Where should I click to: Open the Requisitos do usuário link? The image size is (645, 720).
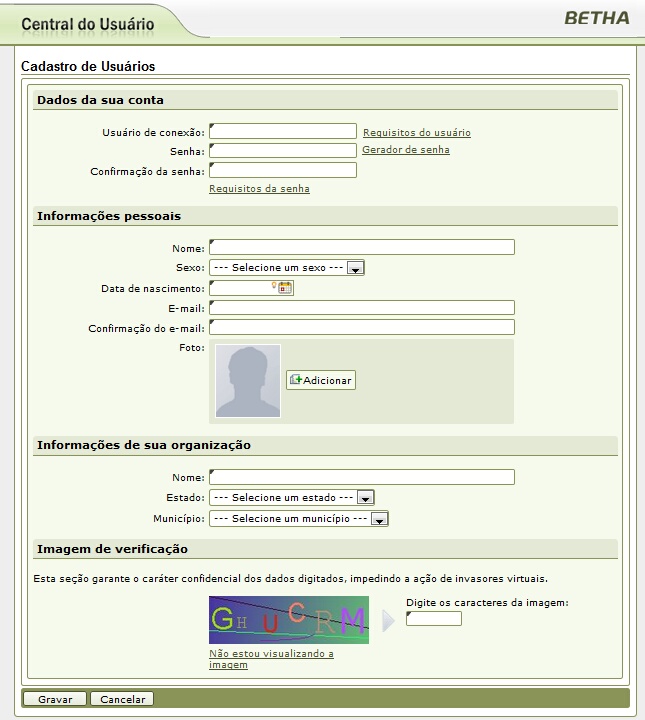417,133
